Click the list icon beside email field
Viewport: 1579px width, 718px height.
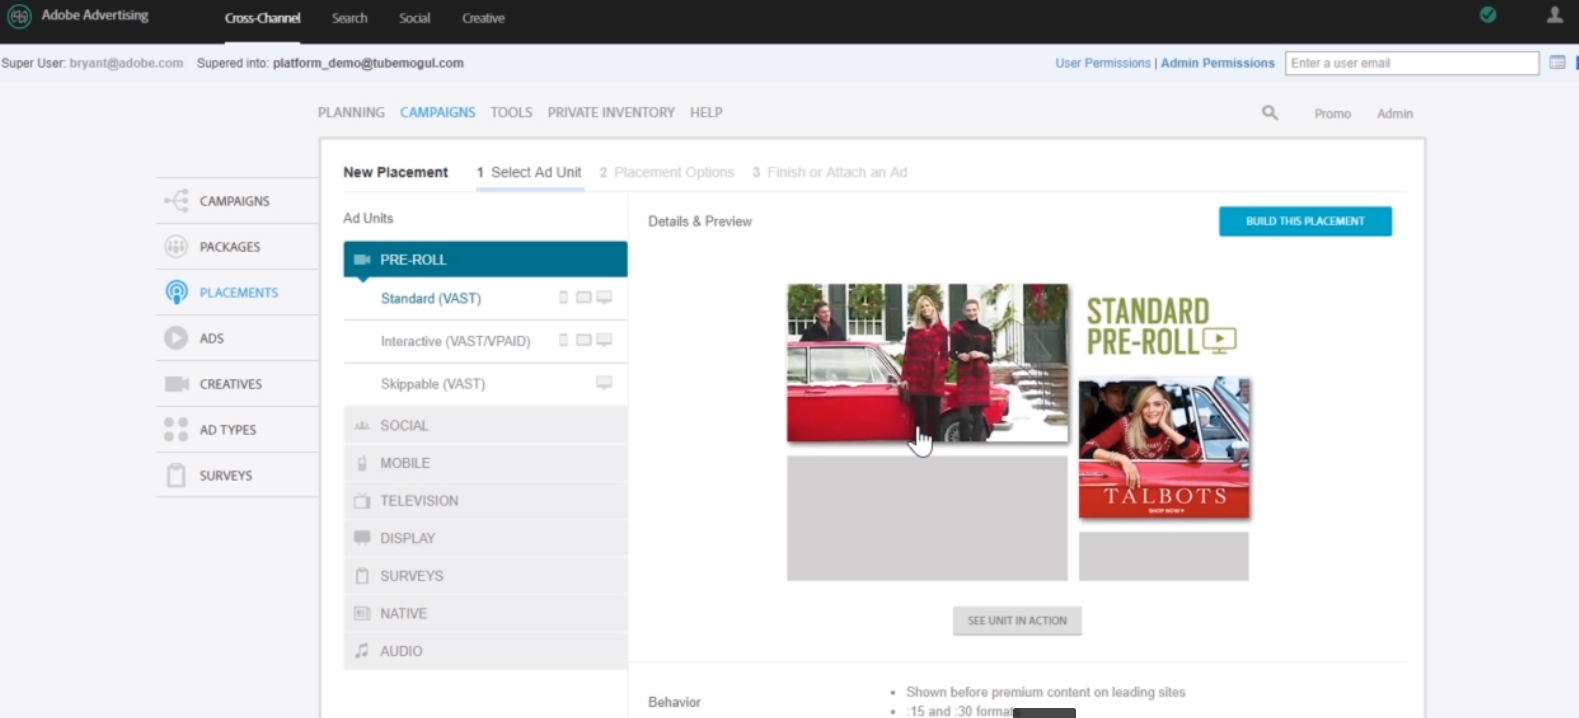click(1557, 62)
